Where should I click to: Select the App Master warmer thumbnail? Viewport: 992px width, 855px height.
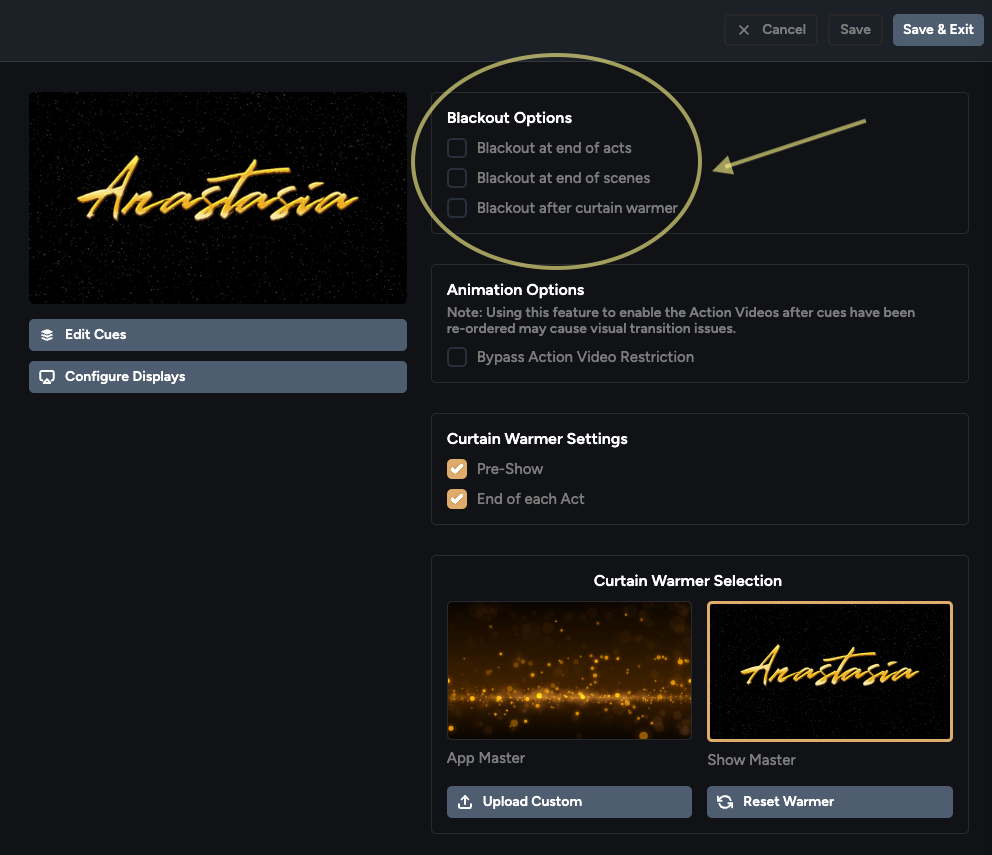pyautogui.click(x=569, y=670)
